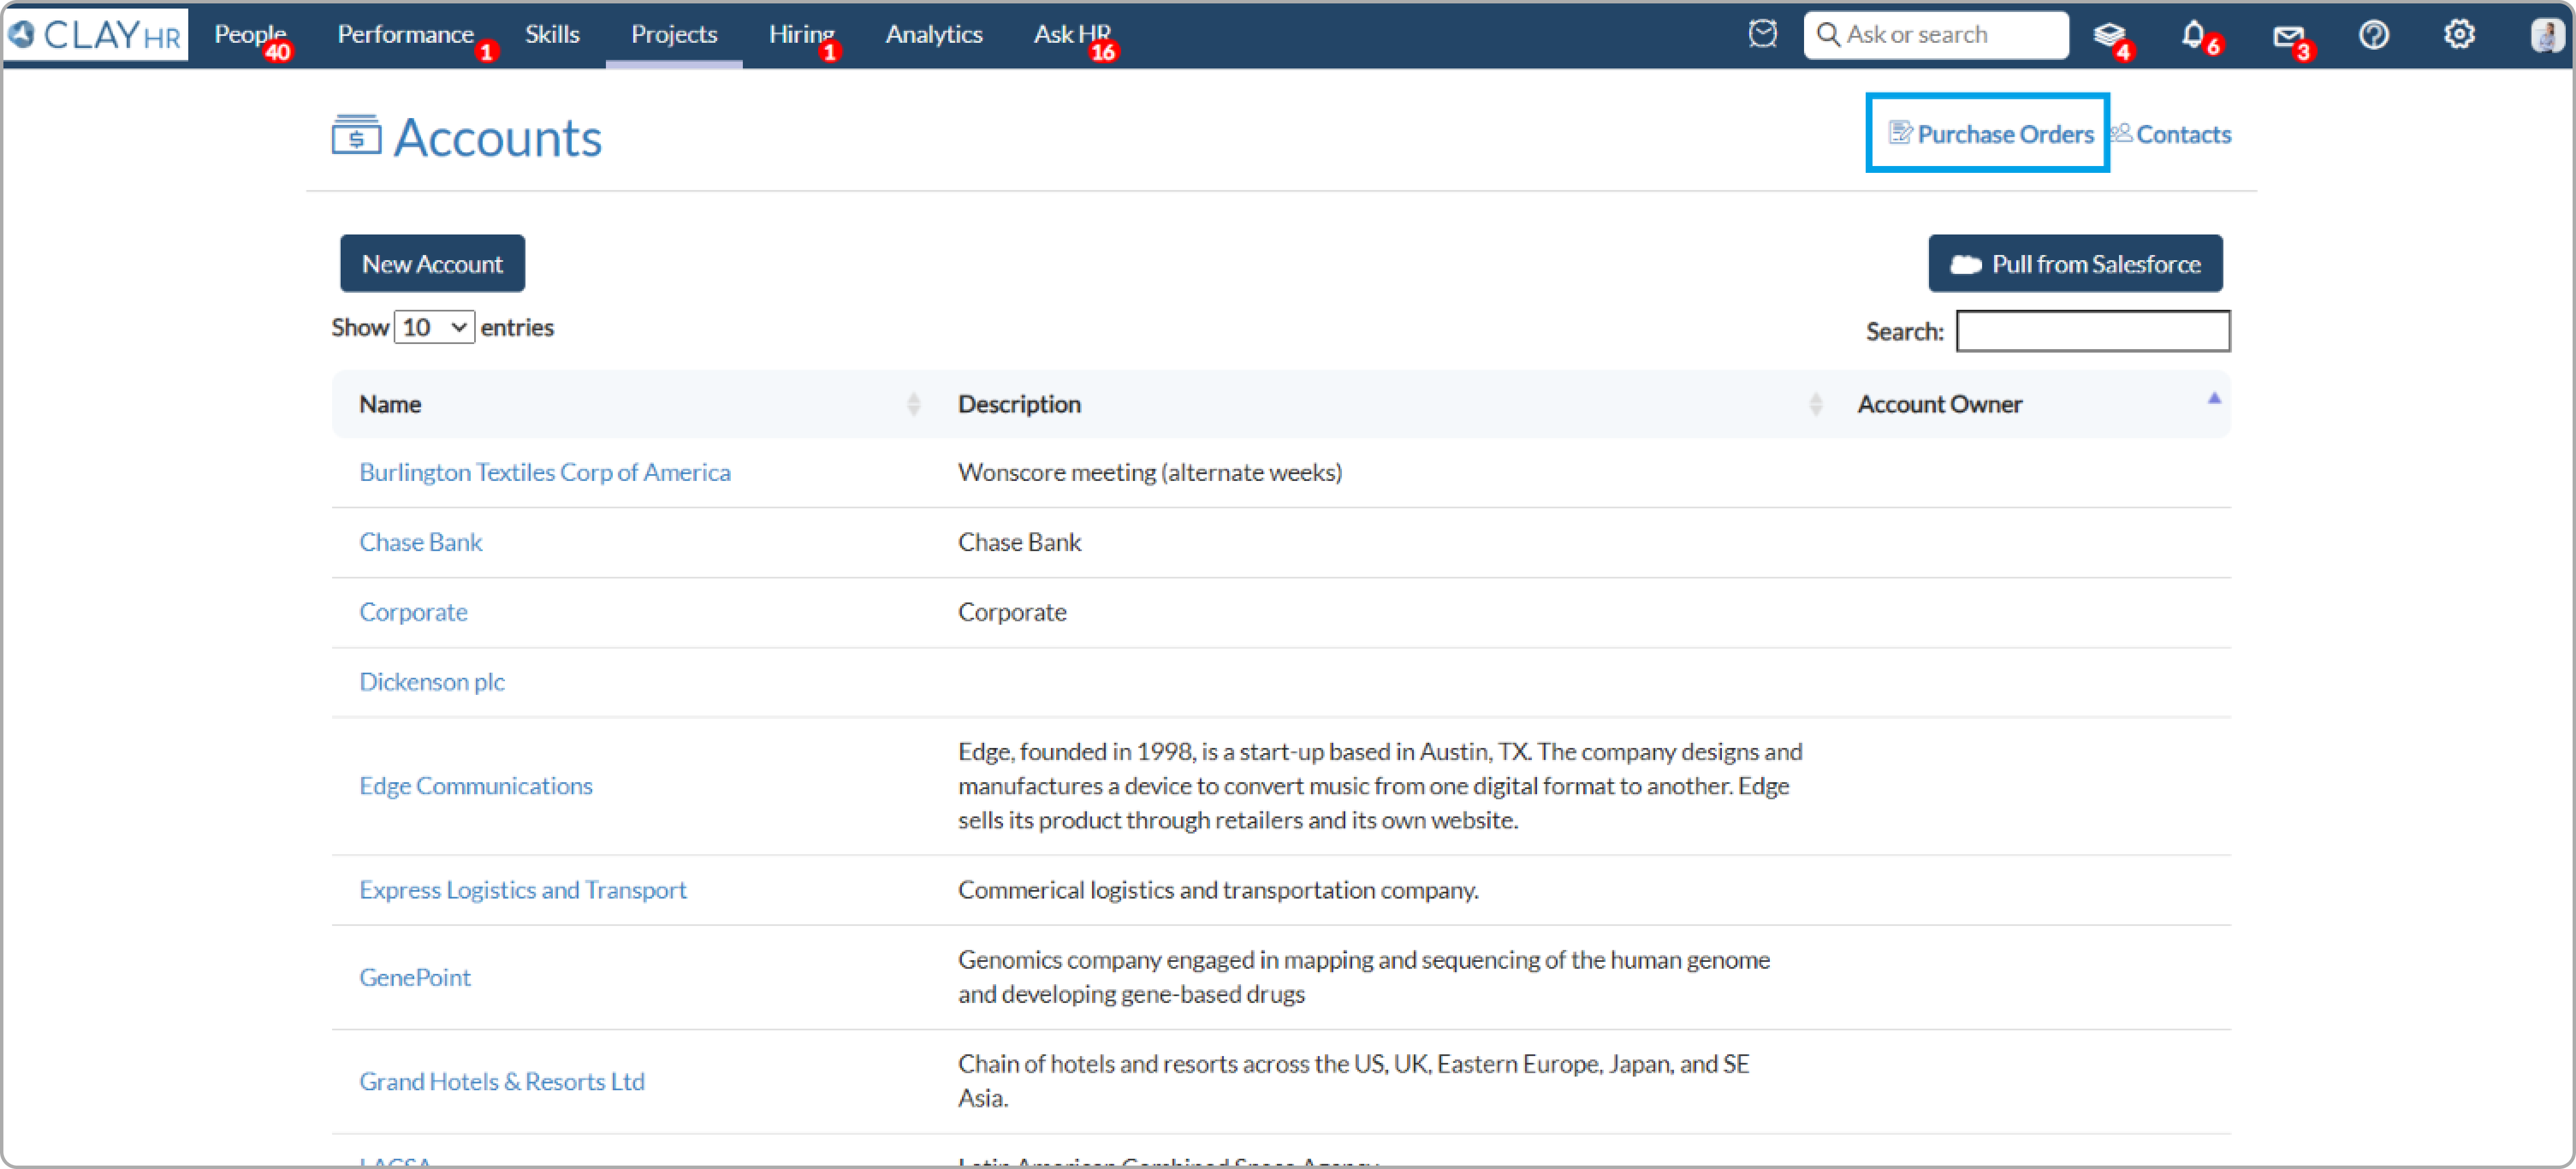
Task: Click the Edge founded in 1998 description
Action: point(1380,786)
